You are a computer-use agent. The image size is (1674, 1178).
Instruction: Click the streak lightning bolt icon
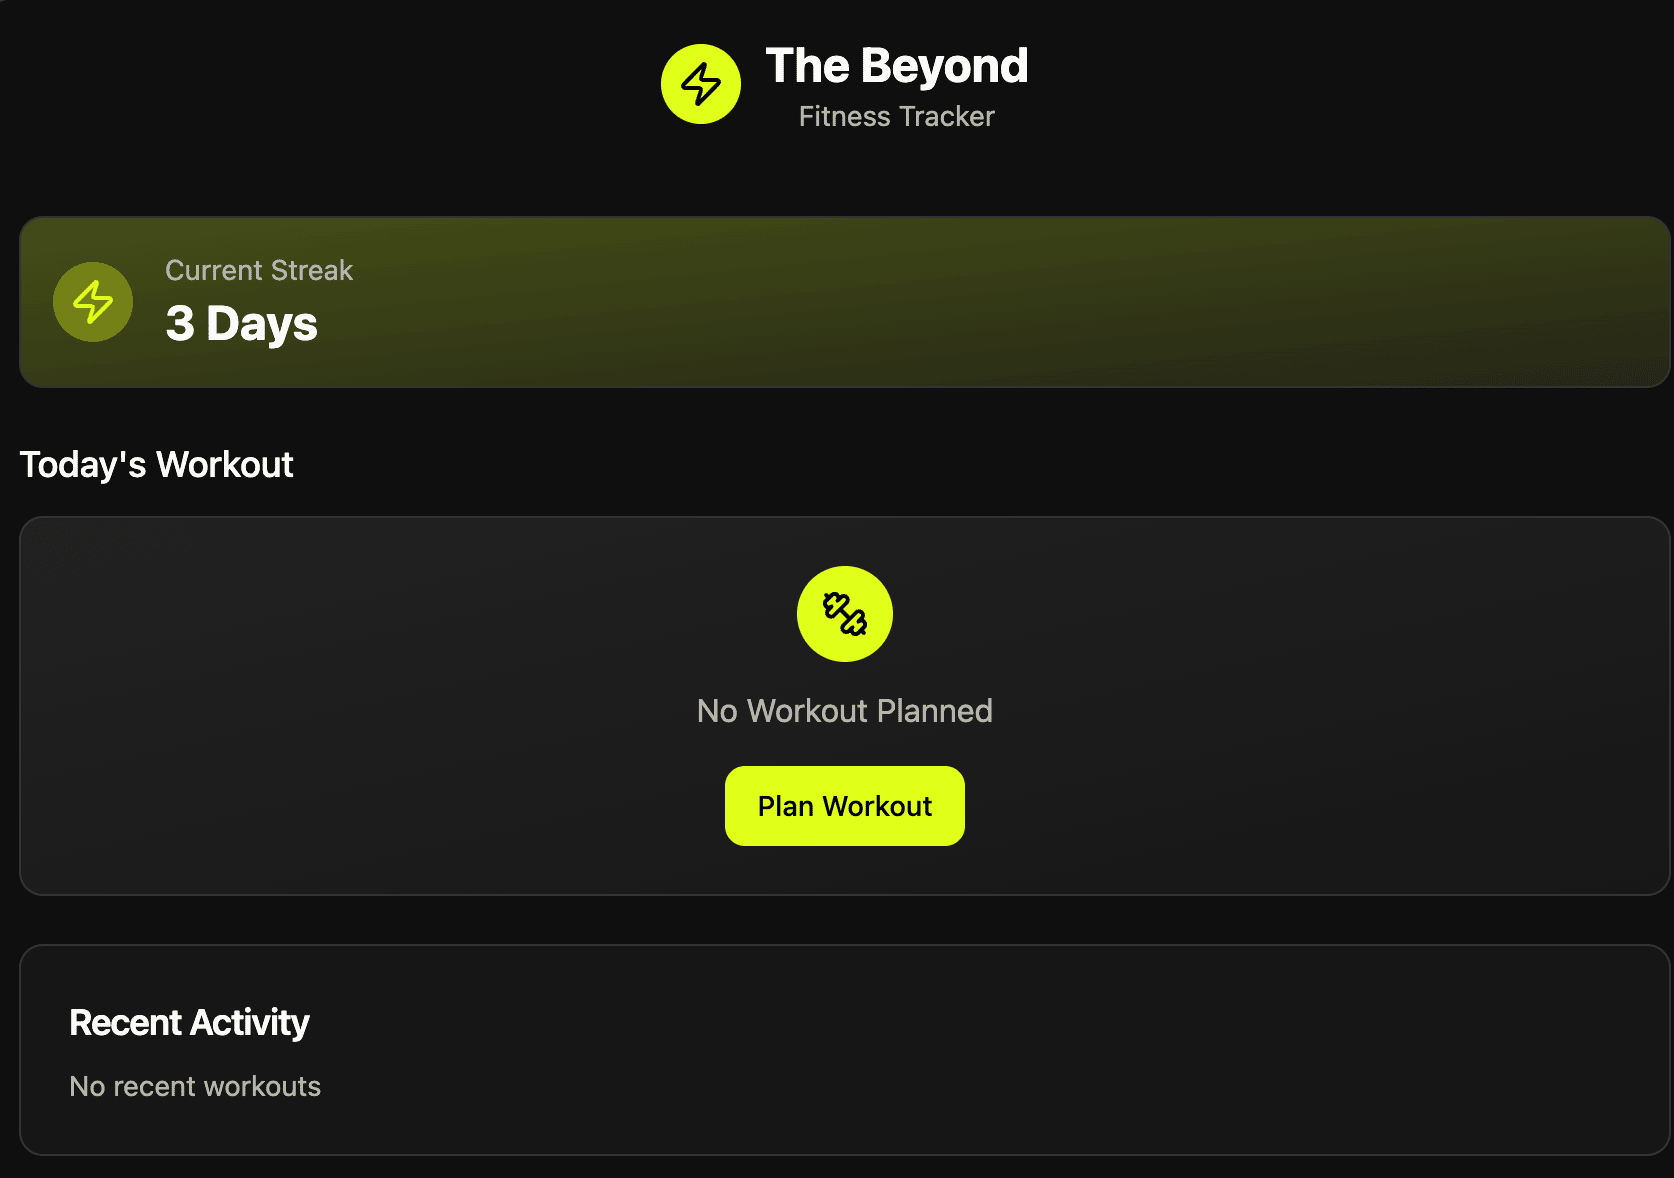93,302
